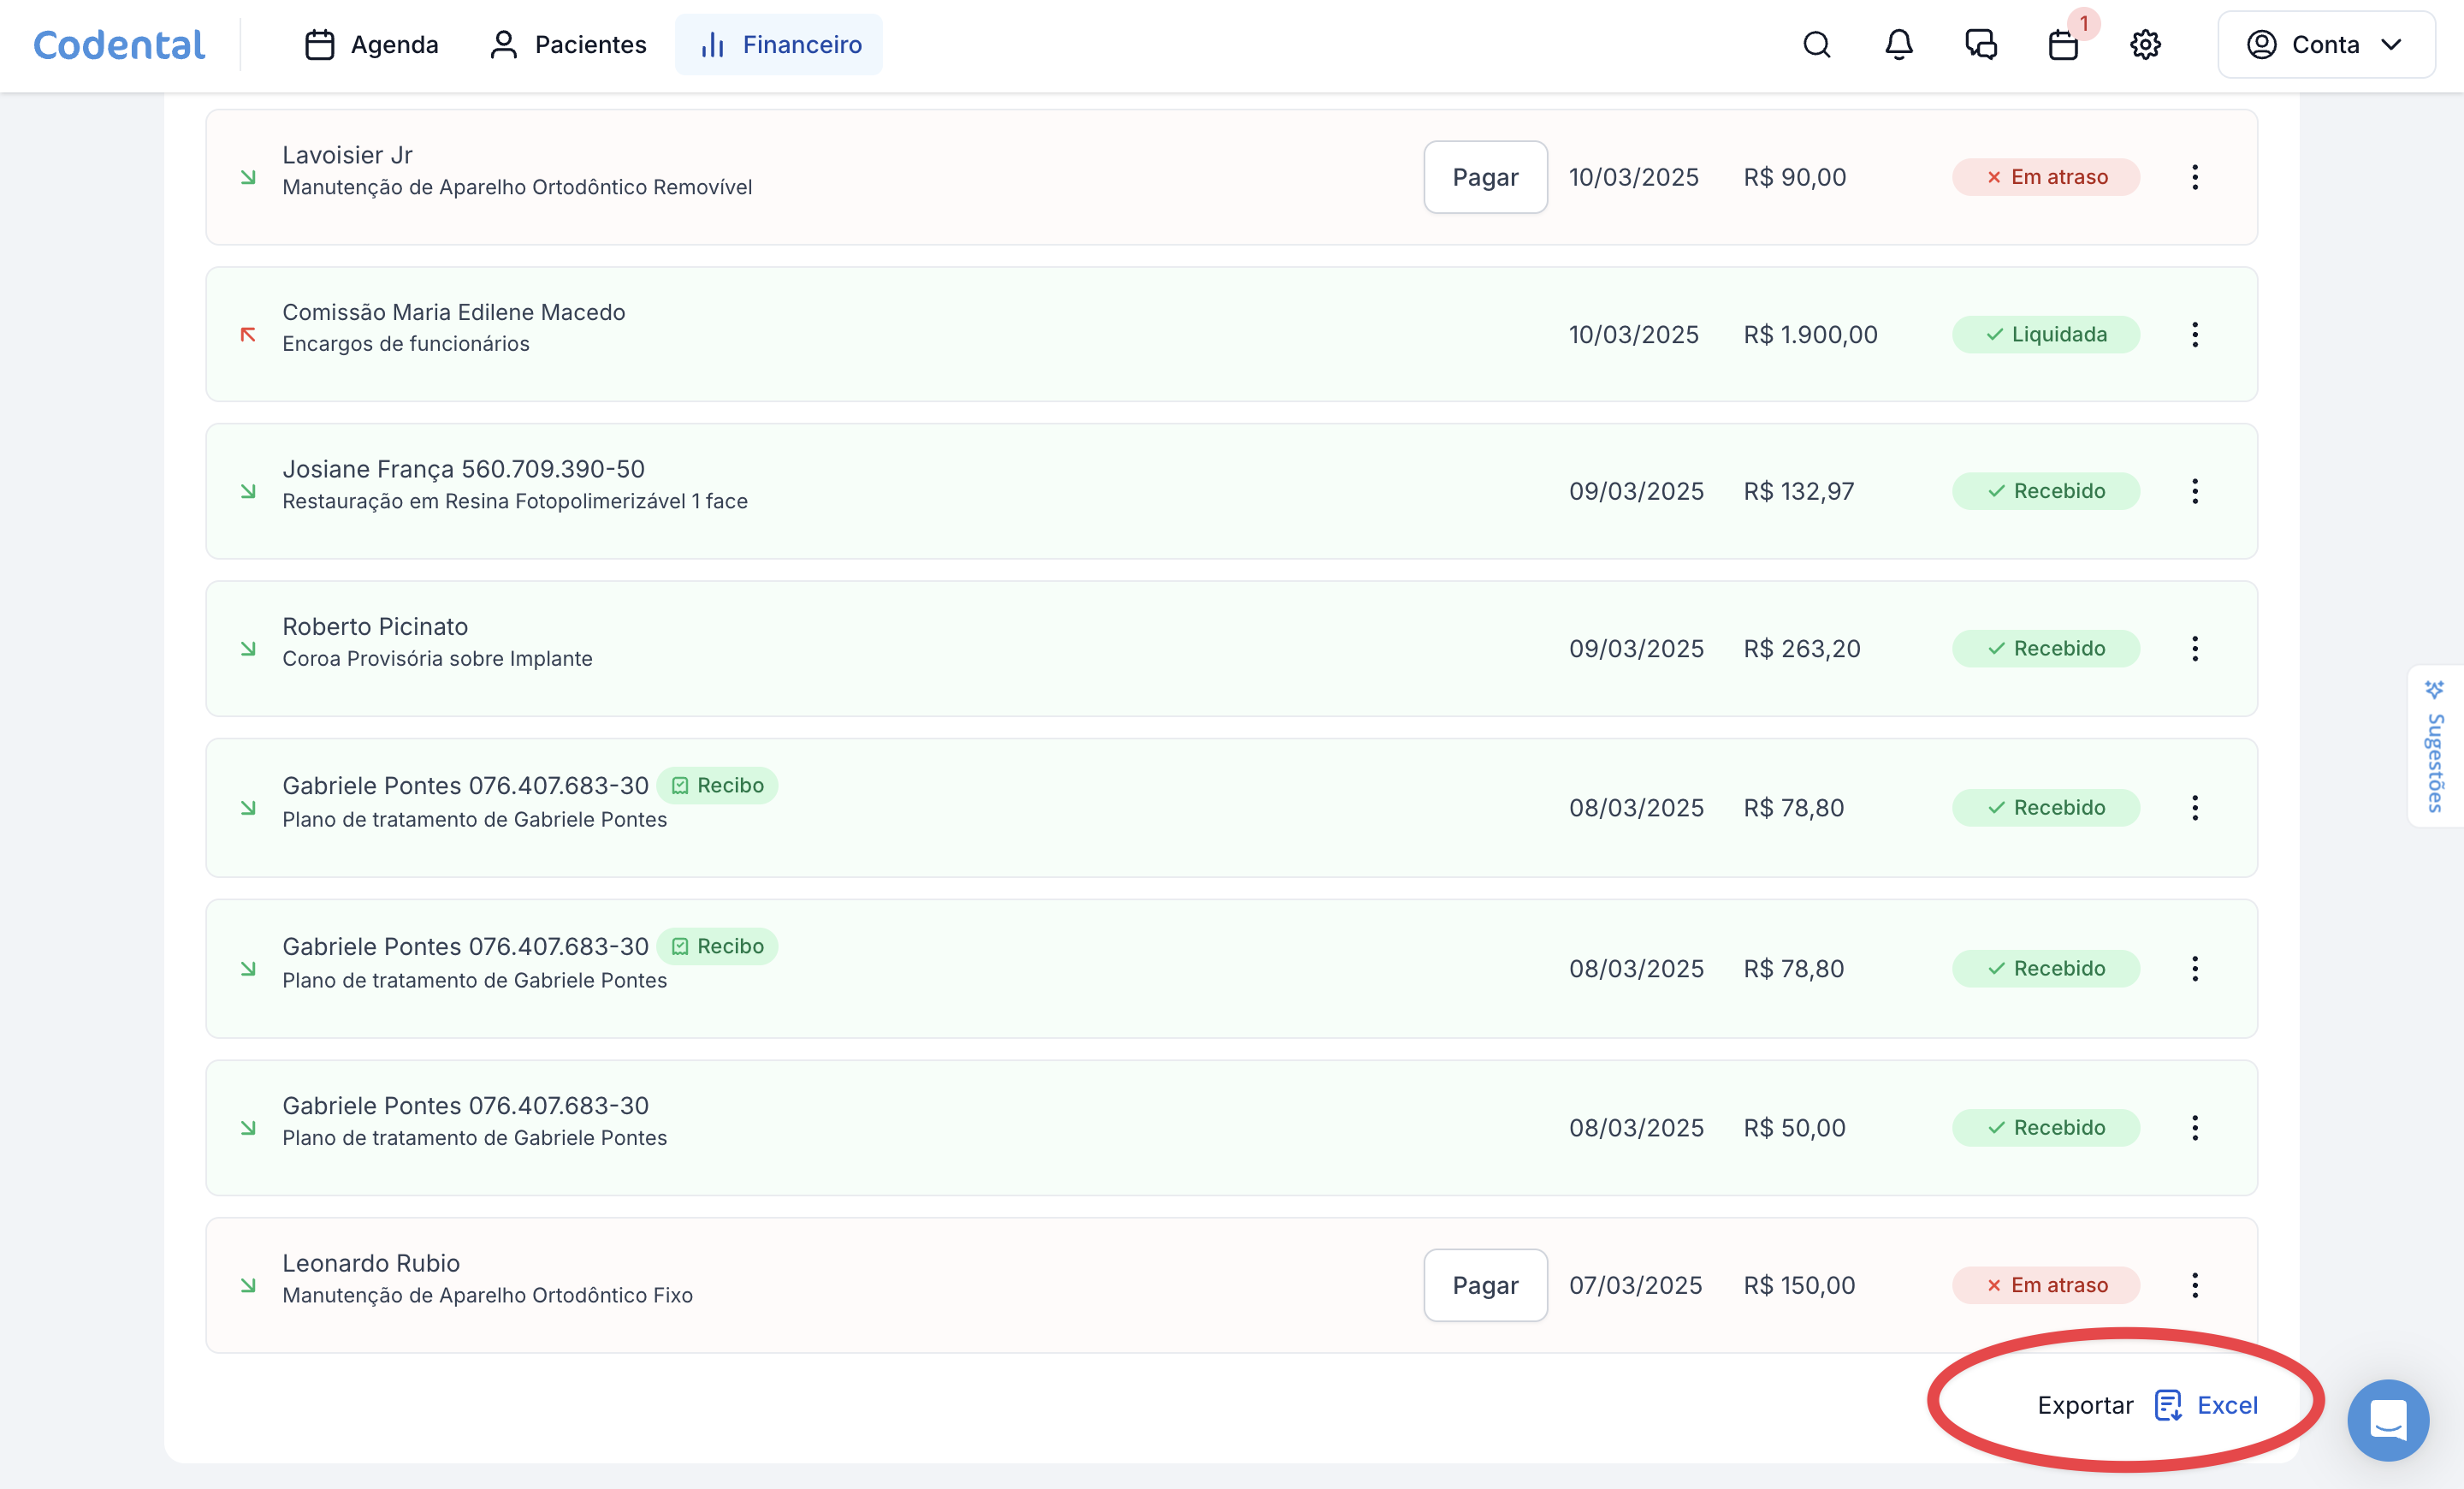Screen dimensions: 2464x1489
Task: Open the notifications bell
Action: [x=1898, y=45]
